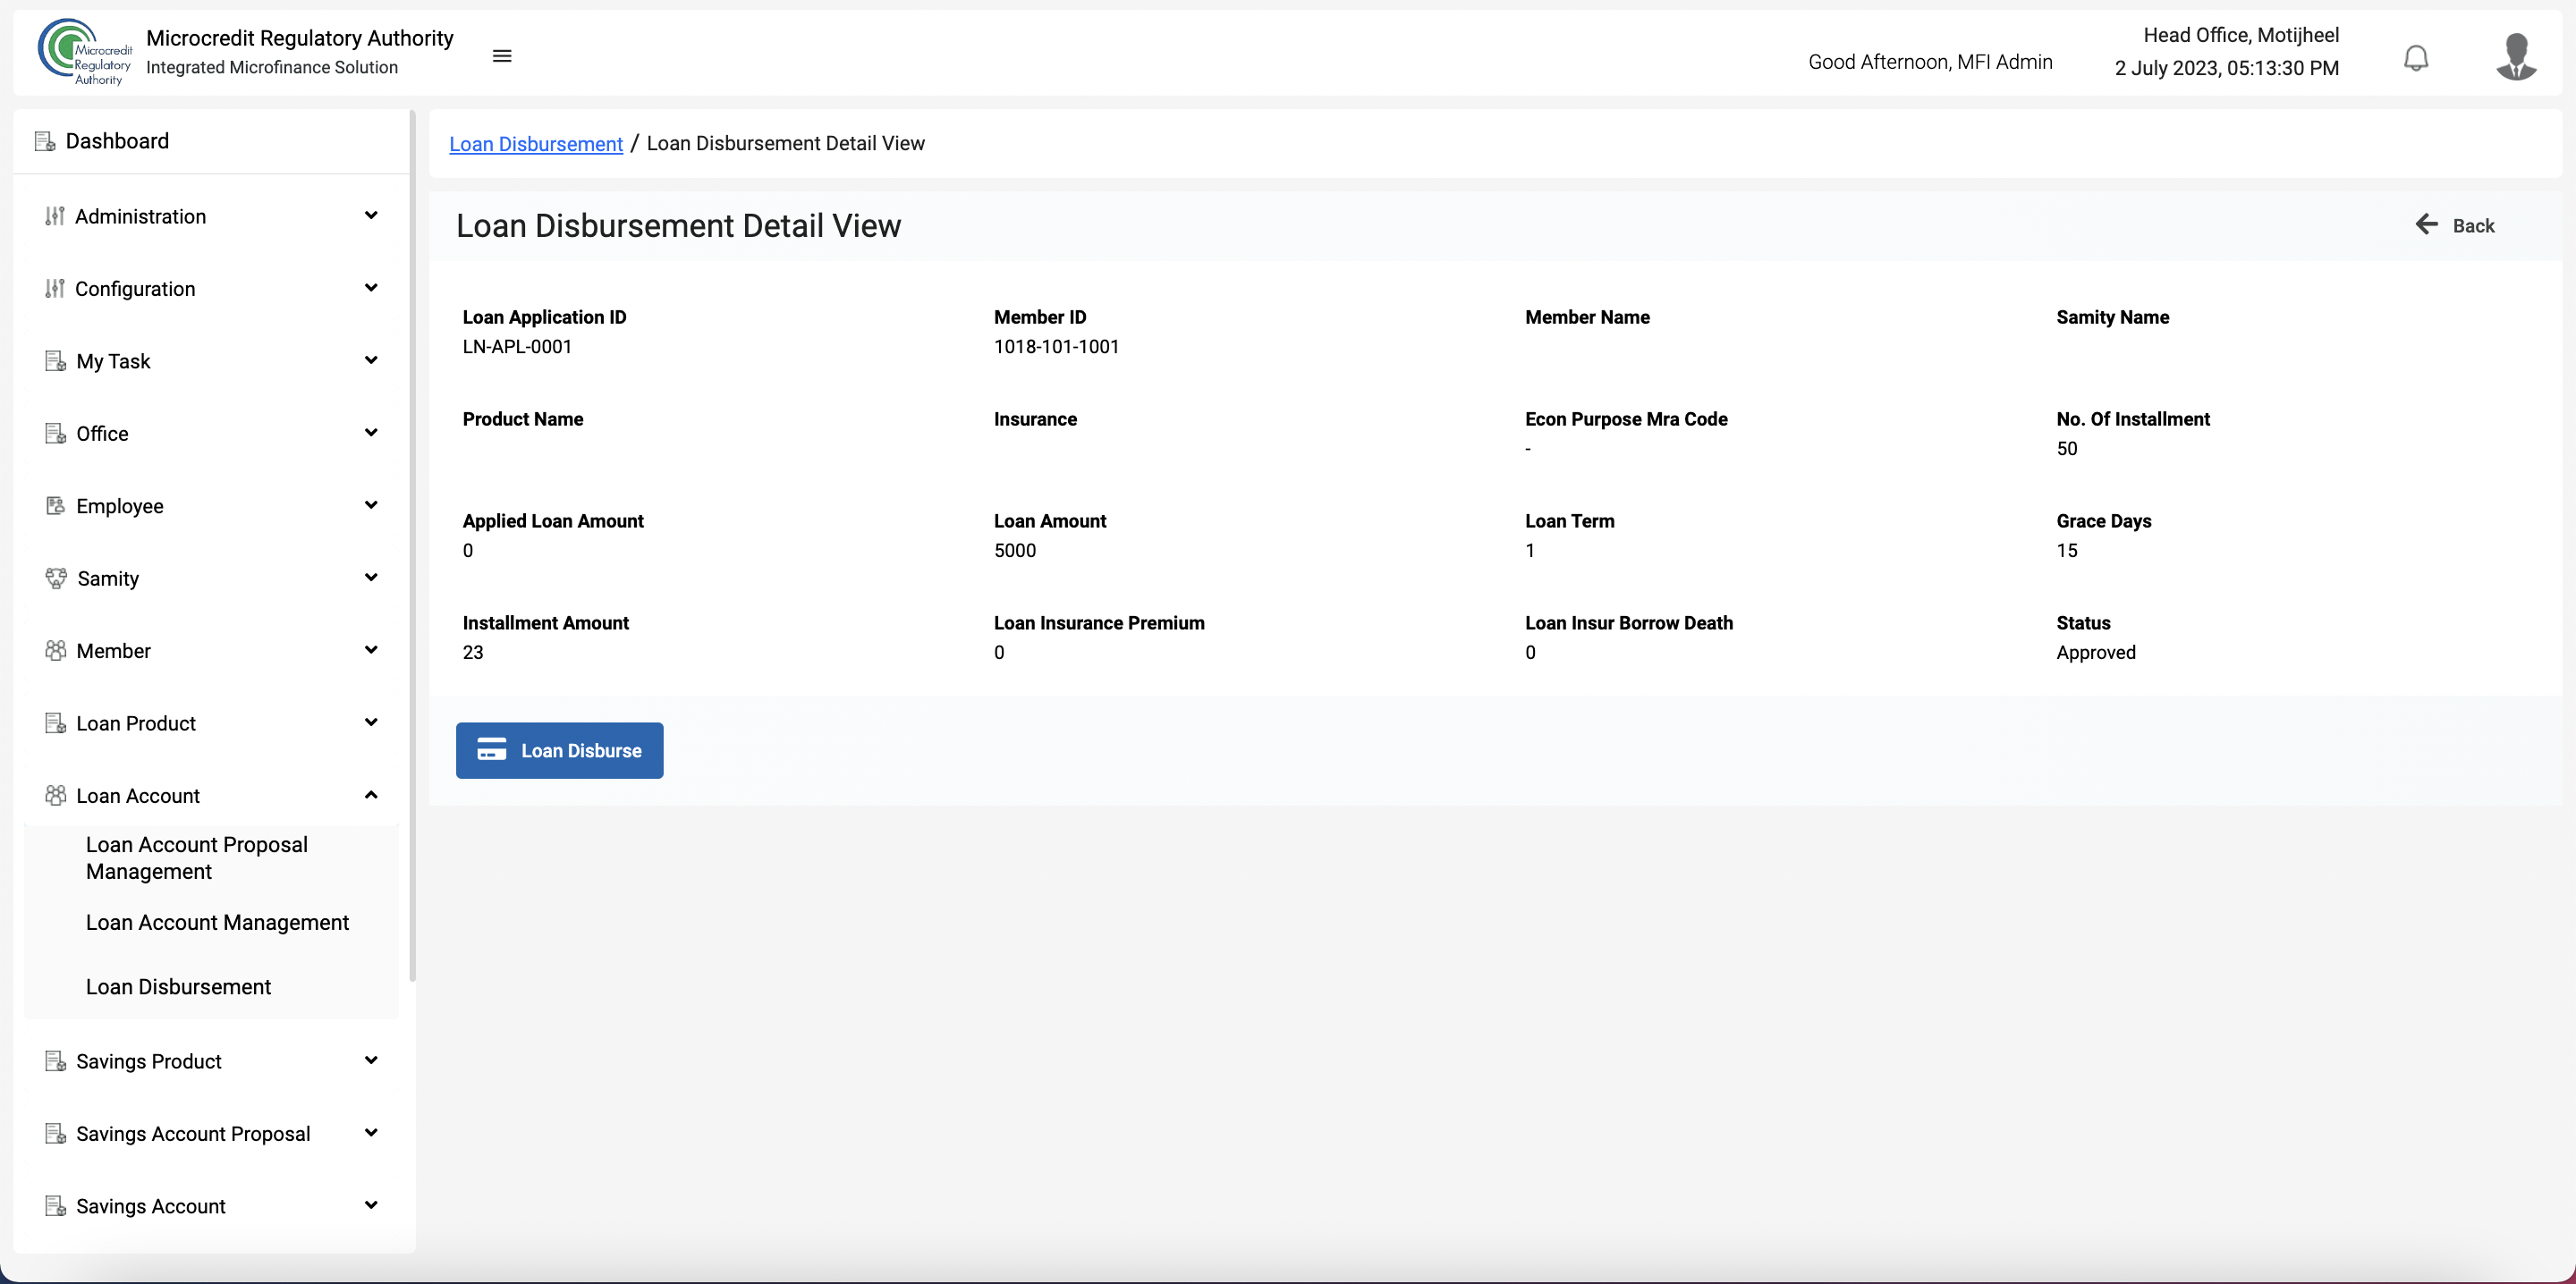Click the Savings Account icon
2576x1284 pixels.
pos(55,1206)
